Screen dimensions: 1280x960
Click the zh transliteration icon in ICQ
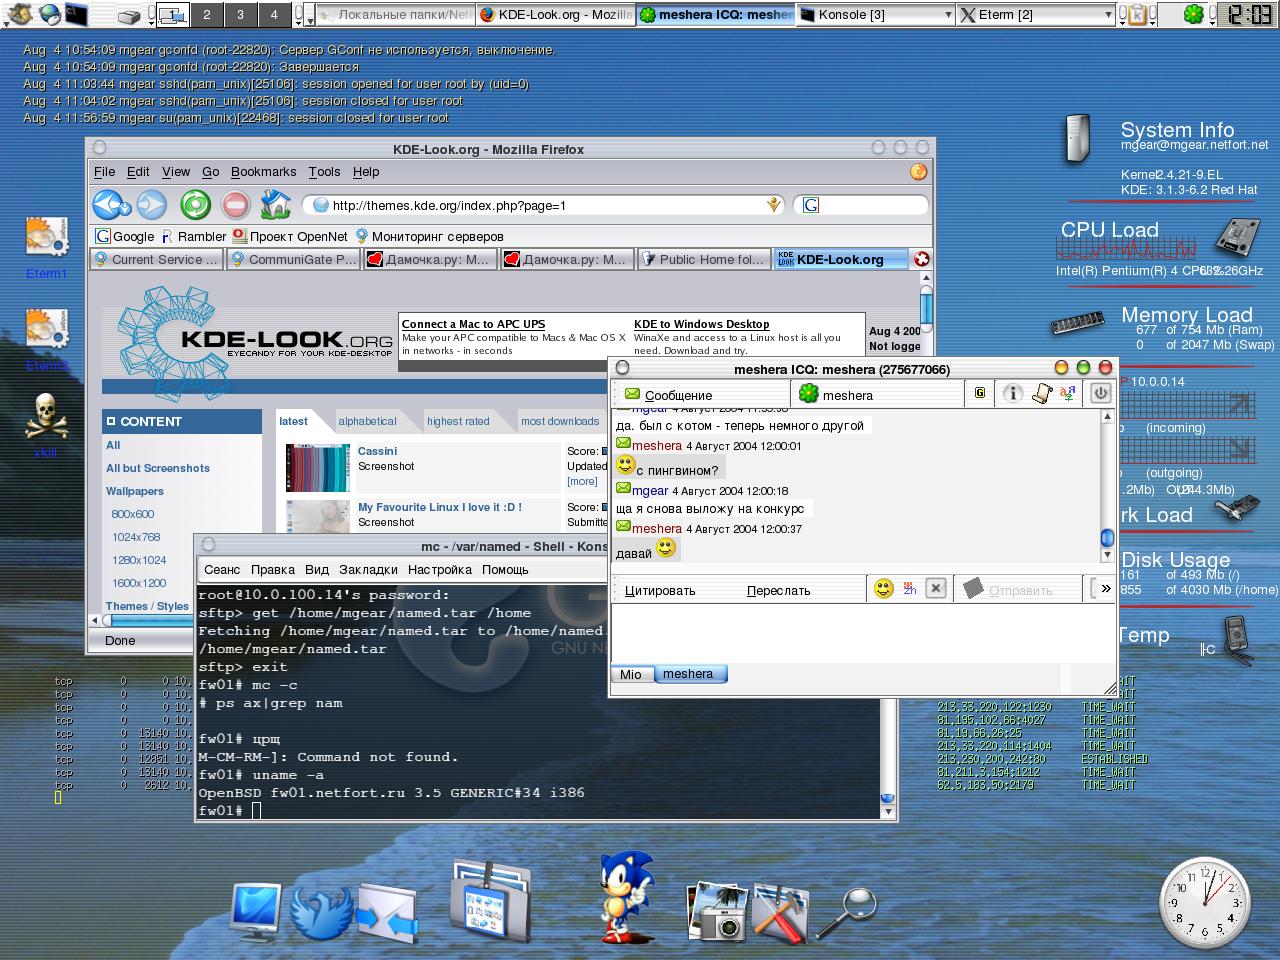tap(910, 589)
